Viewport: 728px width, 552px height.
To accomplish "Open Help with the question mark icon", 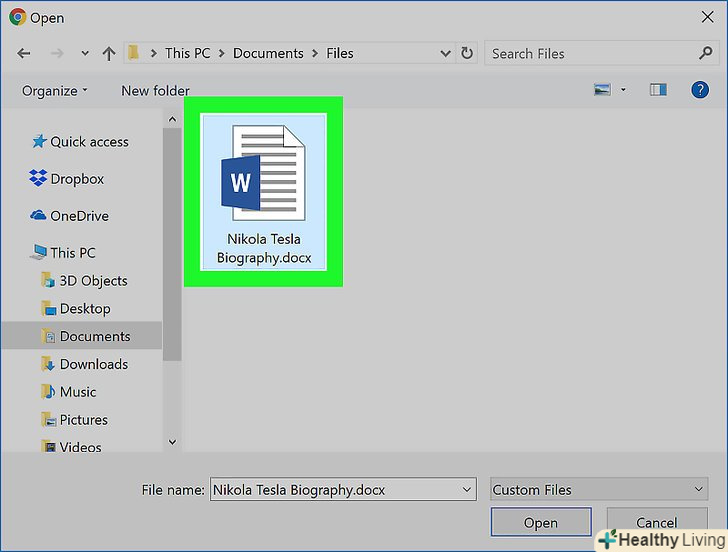I will pos(700,90).
